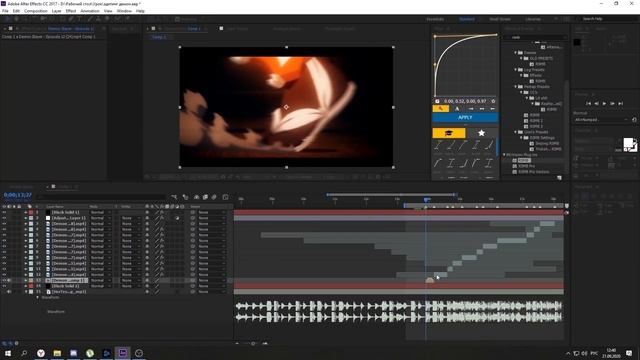The width and height of the screenshot is (640, 360).
Task: Click the current timecode 0;00;13;27
Action: pyautogui.click(x=18, y=195)
